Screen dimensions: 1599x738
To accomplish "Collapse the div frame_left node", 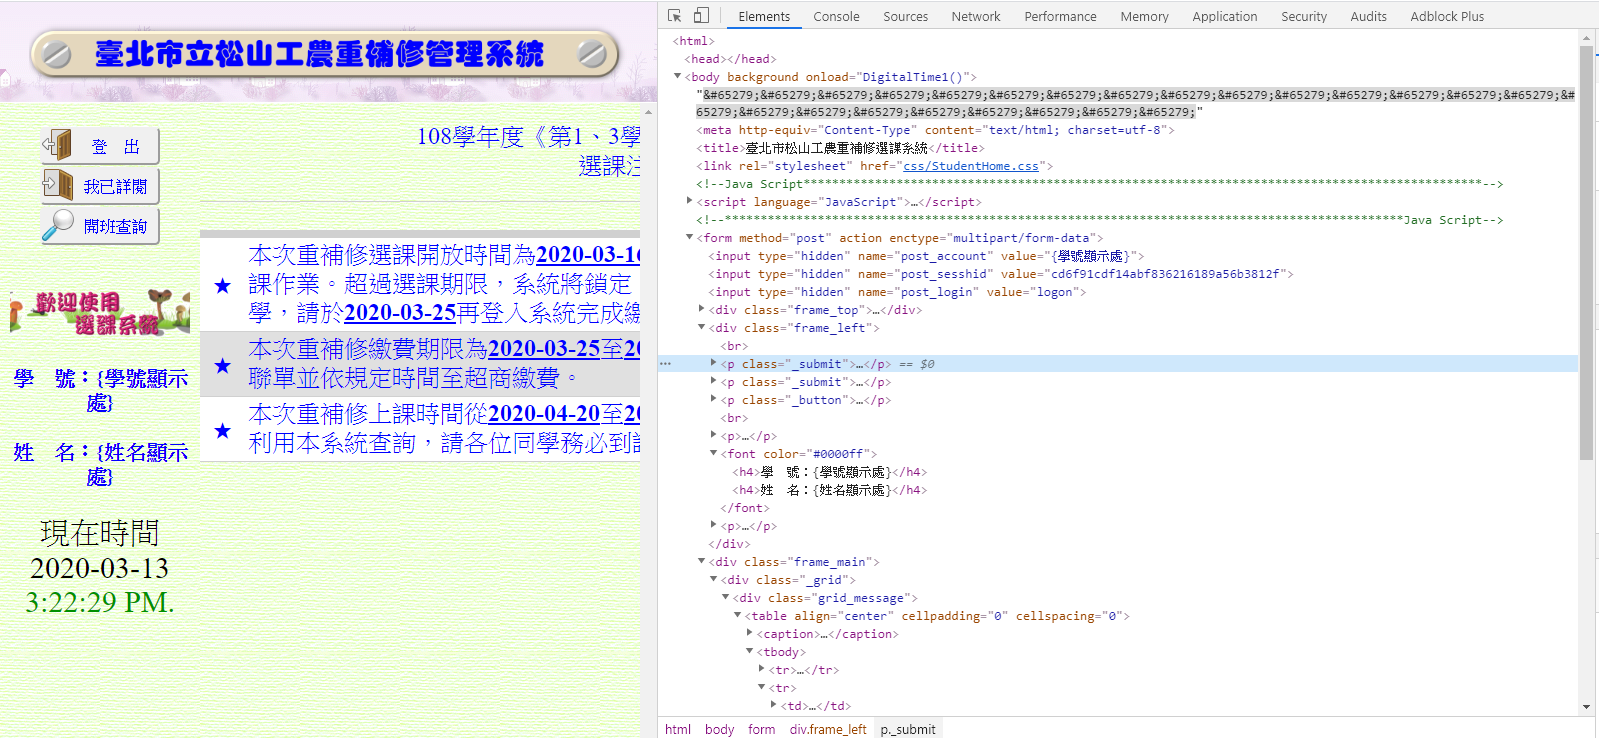I will [x=701, y=327].
